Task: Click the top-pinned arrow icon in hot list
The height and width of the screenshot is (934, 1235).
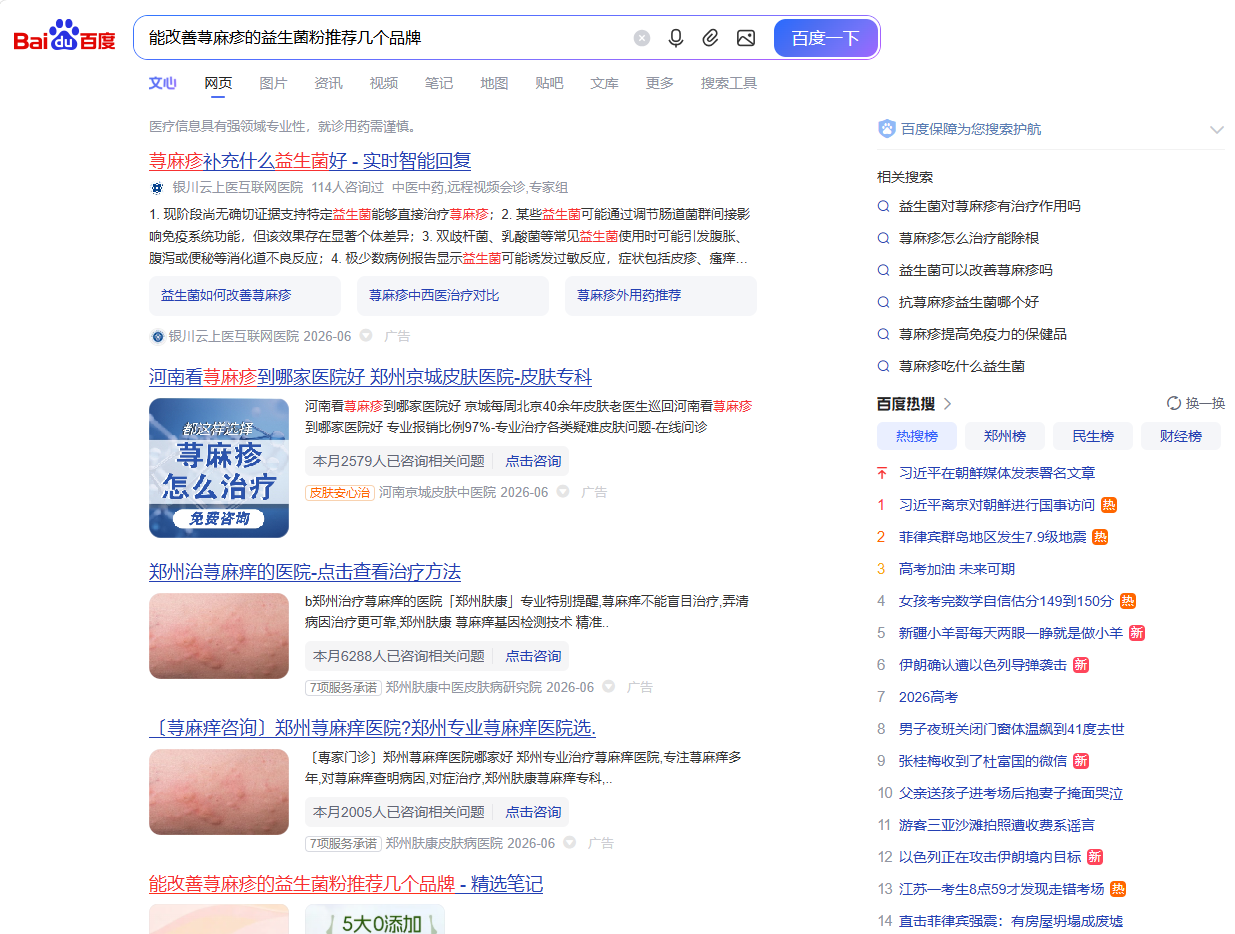Action: (x=882, y=473)
